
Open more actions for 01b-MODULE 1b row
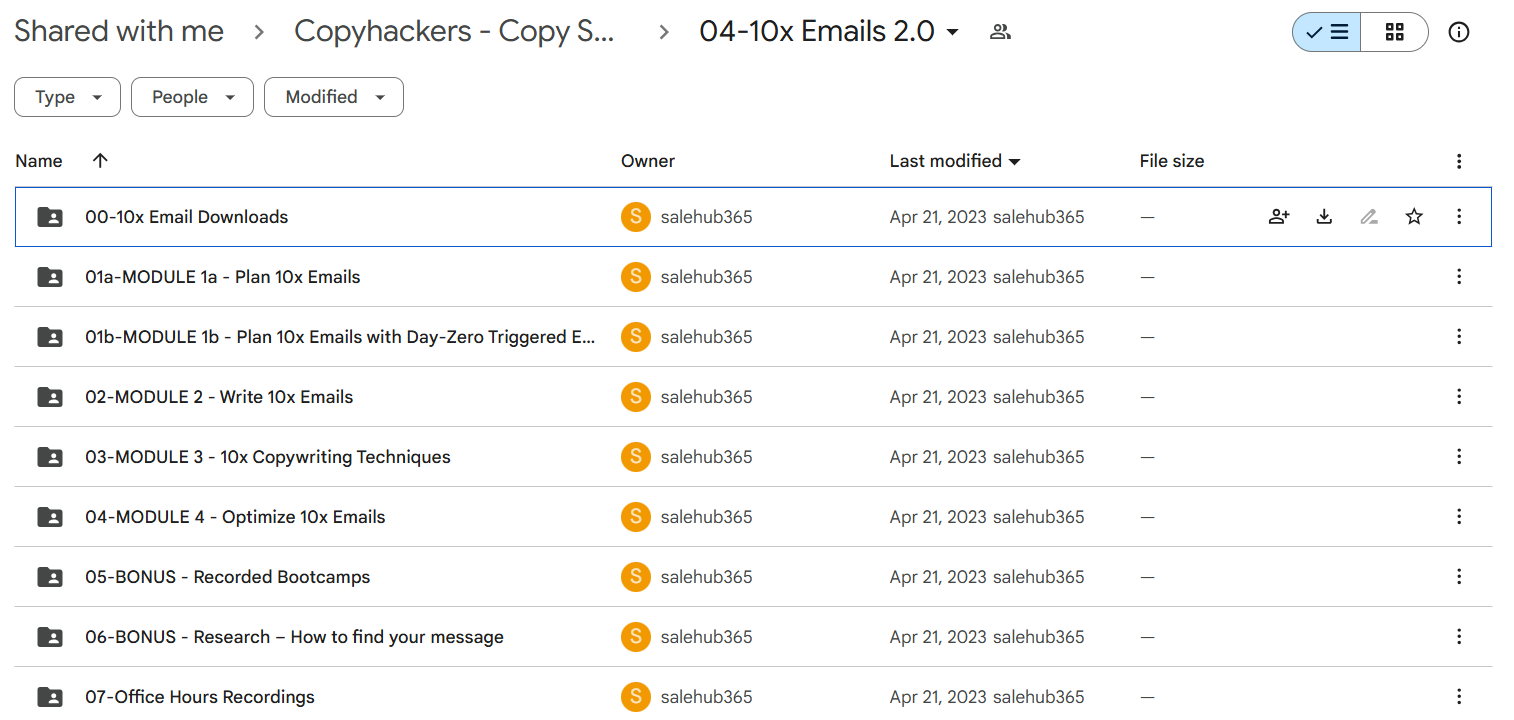[x=1459, y=337]
